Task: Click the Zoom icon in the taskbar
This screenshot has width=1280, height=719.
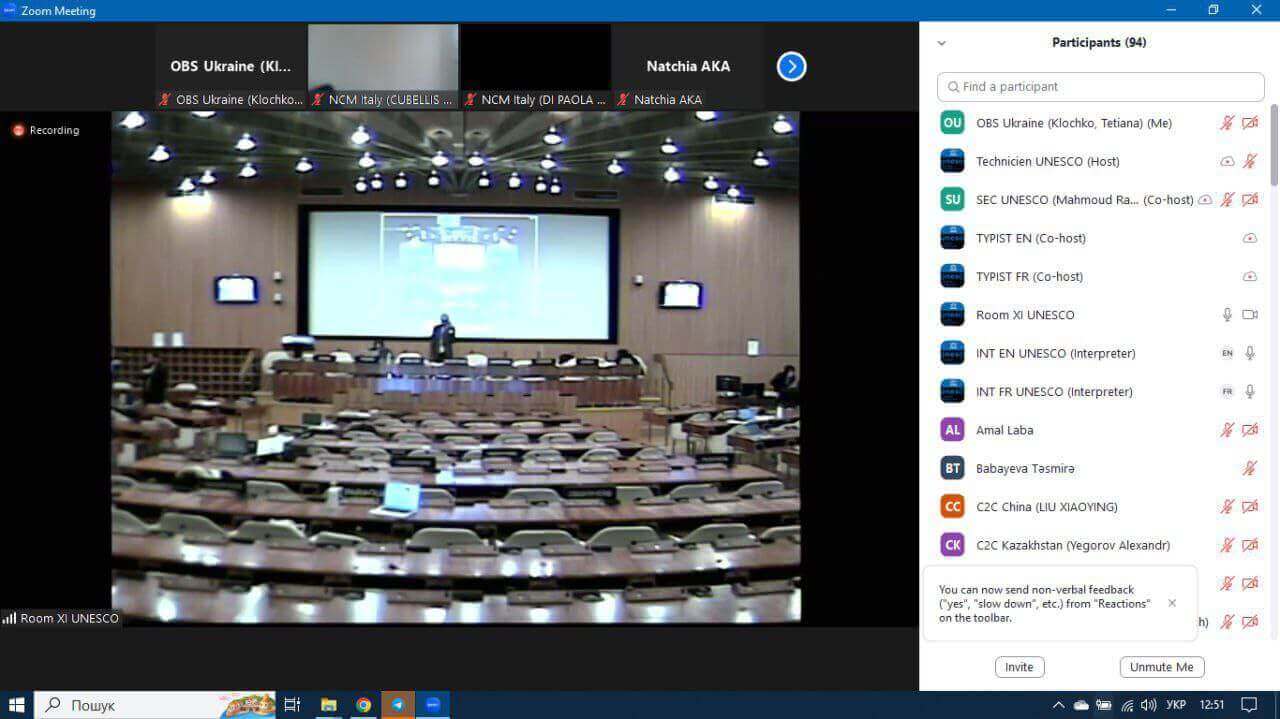Action: (432, 705)
